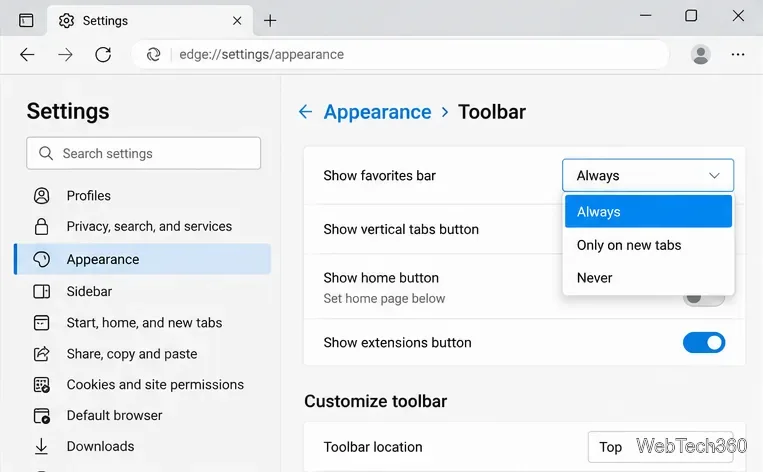Open Downloads settings
The height and width of the screenshot is (472, 763).
tap(100, 446)
